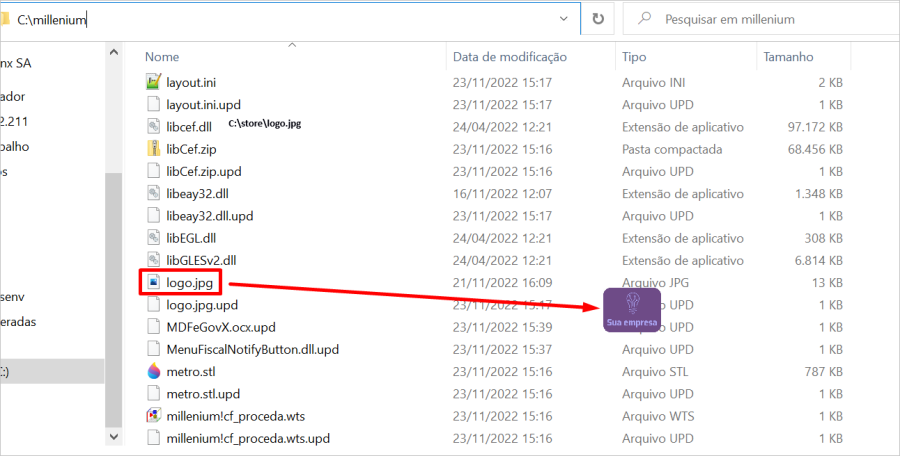Click the navigation pane scrollbar thumb

[114, 300]
